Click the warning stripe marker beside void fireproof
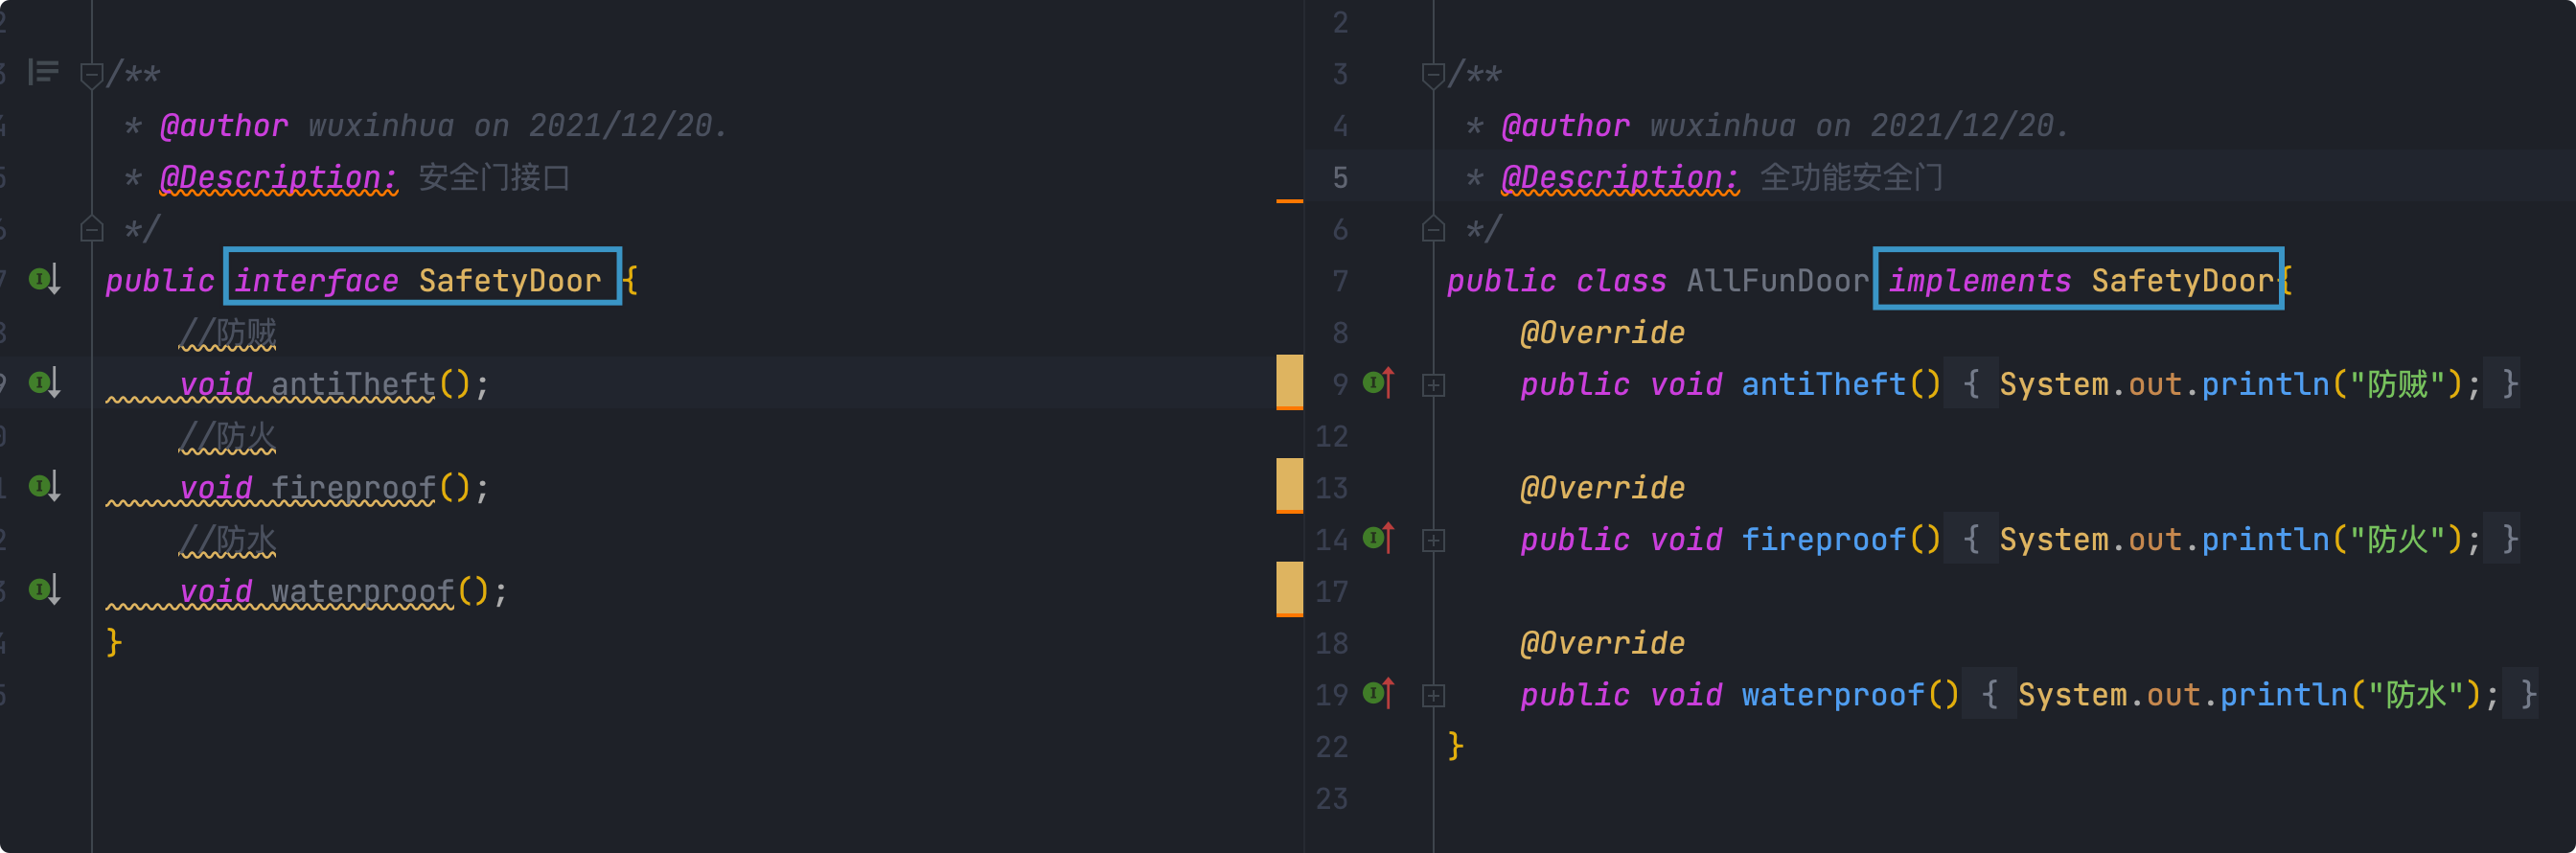Viewport: 2576px width, 853px height. 1289,486
